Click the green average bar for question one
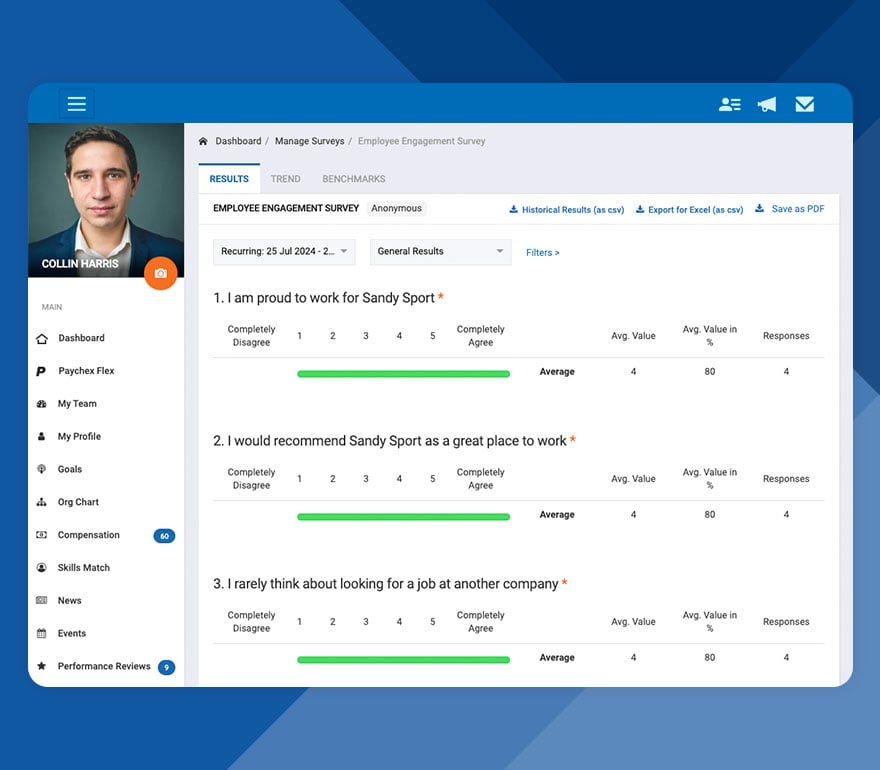The width and height of the screenshot is (880, 770). point(403,372)
